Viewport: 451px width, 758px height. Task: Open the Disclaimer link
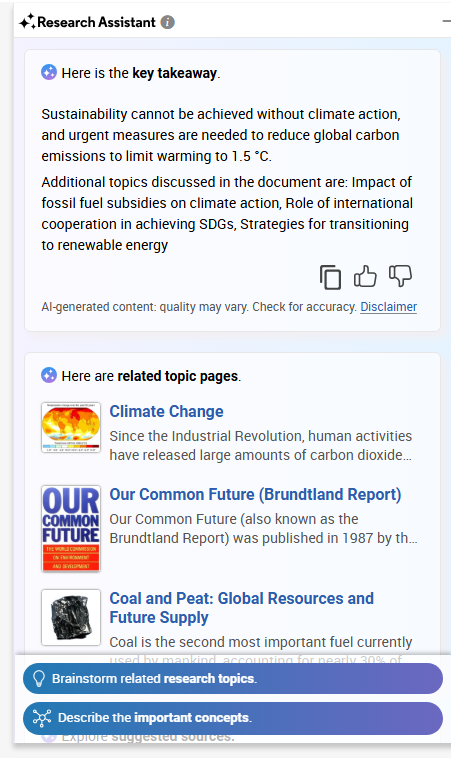point(389,307)
